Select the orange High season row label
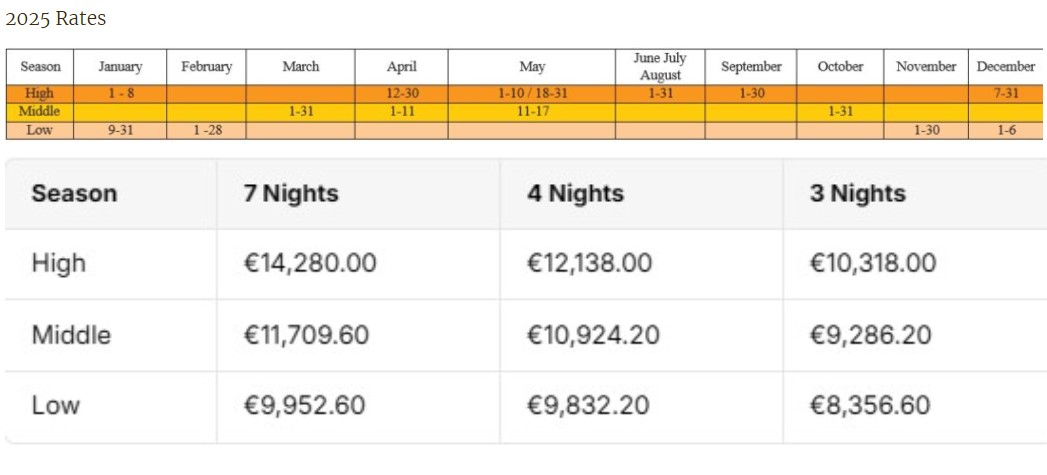Viewport: 1047px width, 475px height. 39,94
